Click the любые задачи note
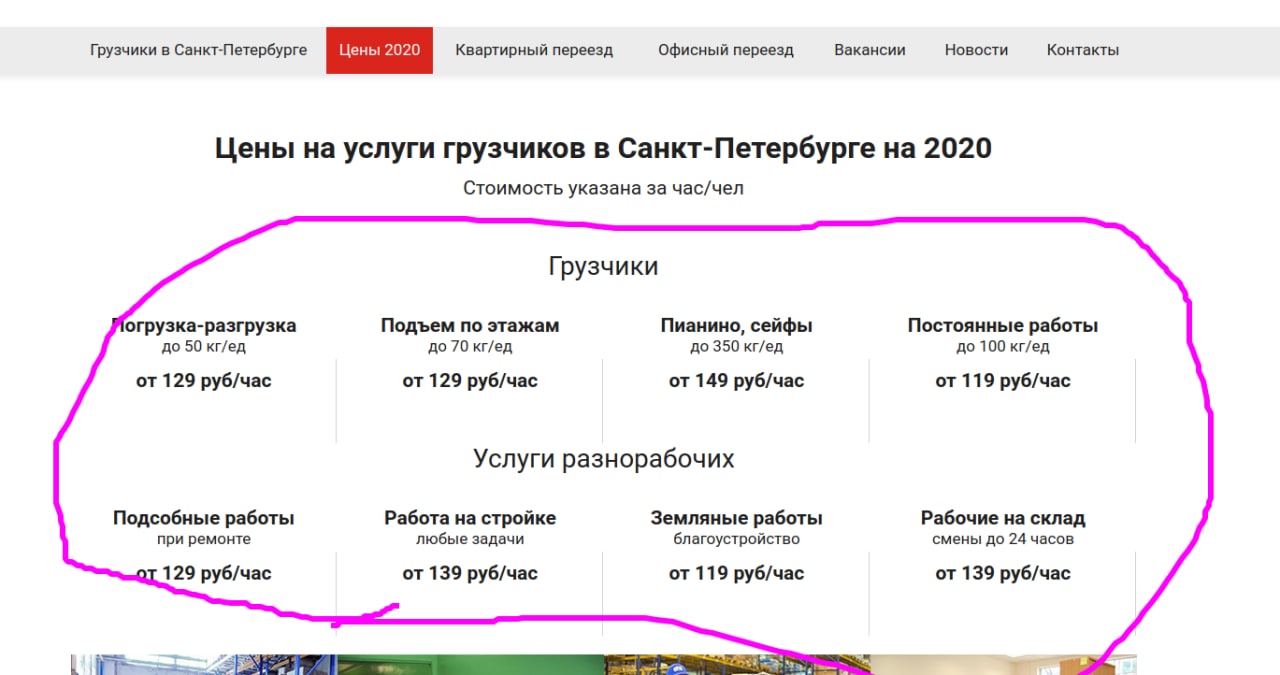The height and width of the screenshot is (675, 1280). coord(470,539)
